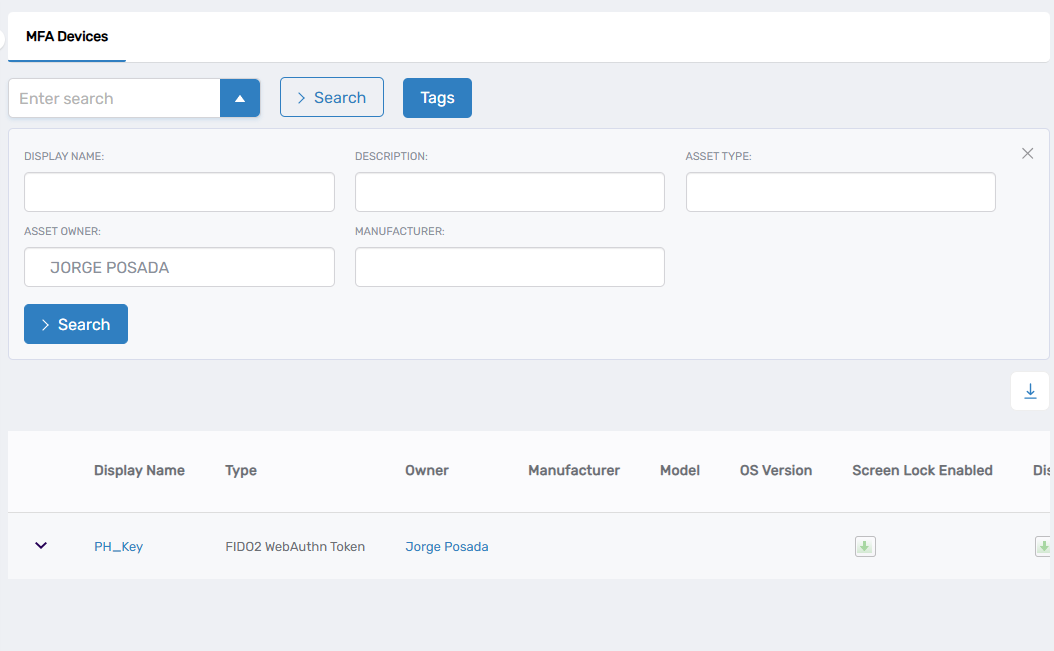This screenshot has height=651, width=1054.
Task: Focus the Display Name filter field
Action: [x=179, y=192]
